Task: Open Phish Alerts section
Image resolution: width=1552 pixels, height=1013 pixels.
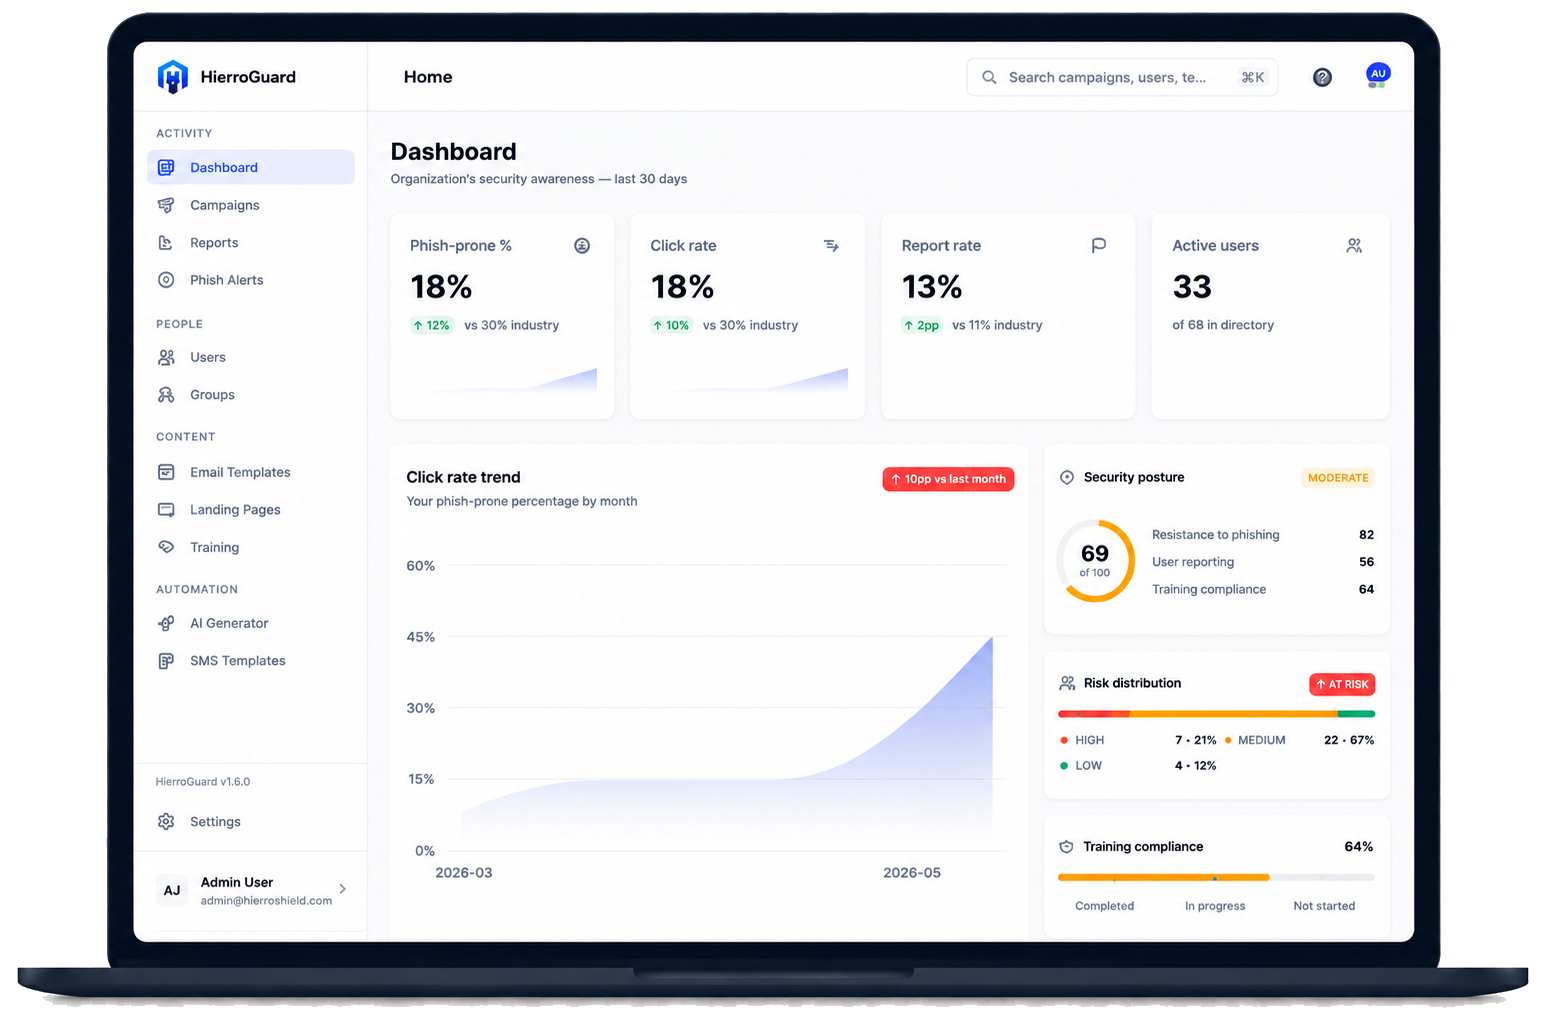Action: pos(251,280)
